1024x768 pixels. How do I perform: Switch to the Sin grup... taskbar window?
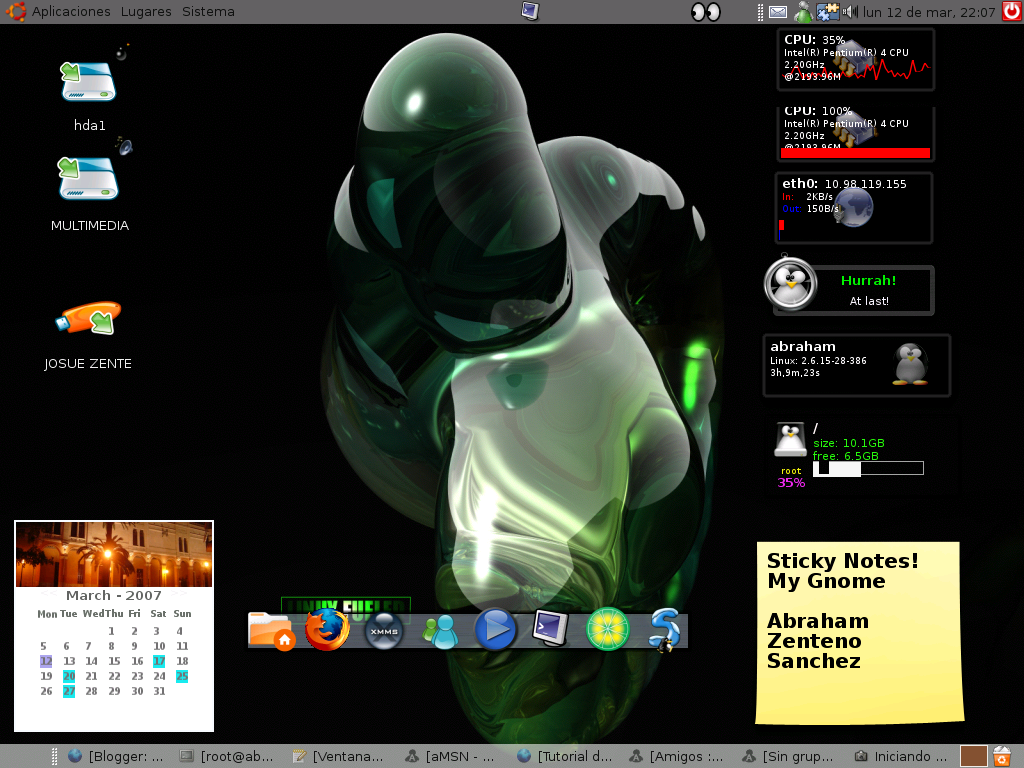pyautogui.click(x=788, y=756)
